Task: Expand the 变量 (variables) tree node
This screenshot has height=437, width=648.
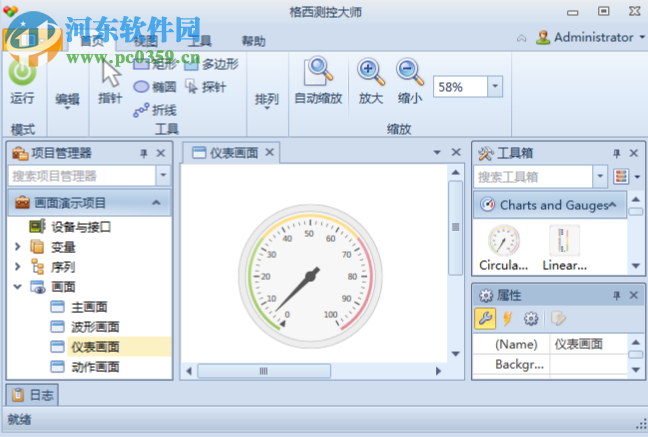Action: click(x=17, y=247)
